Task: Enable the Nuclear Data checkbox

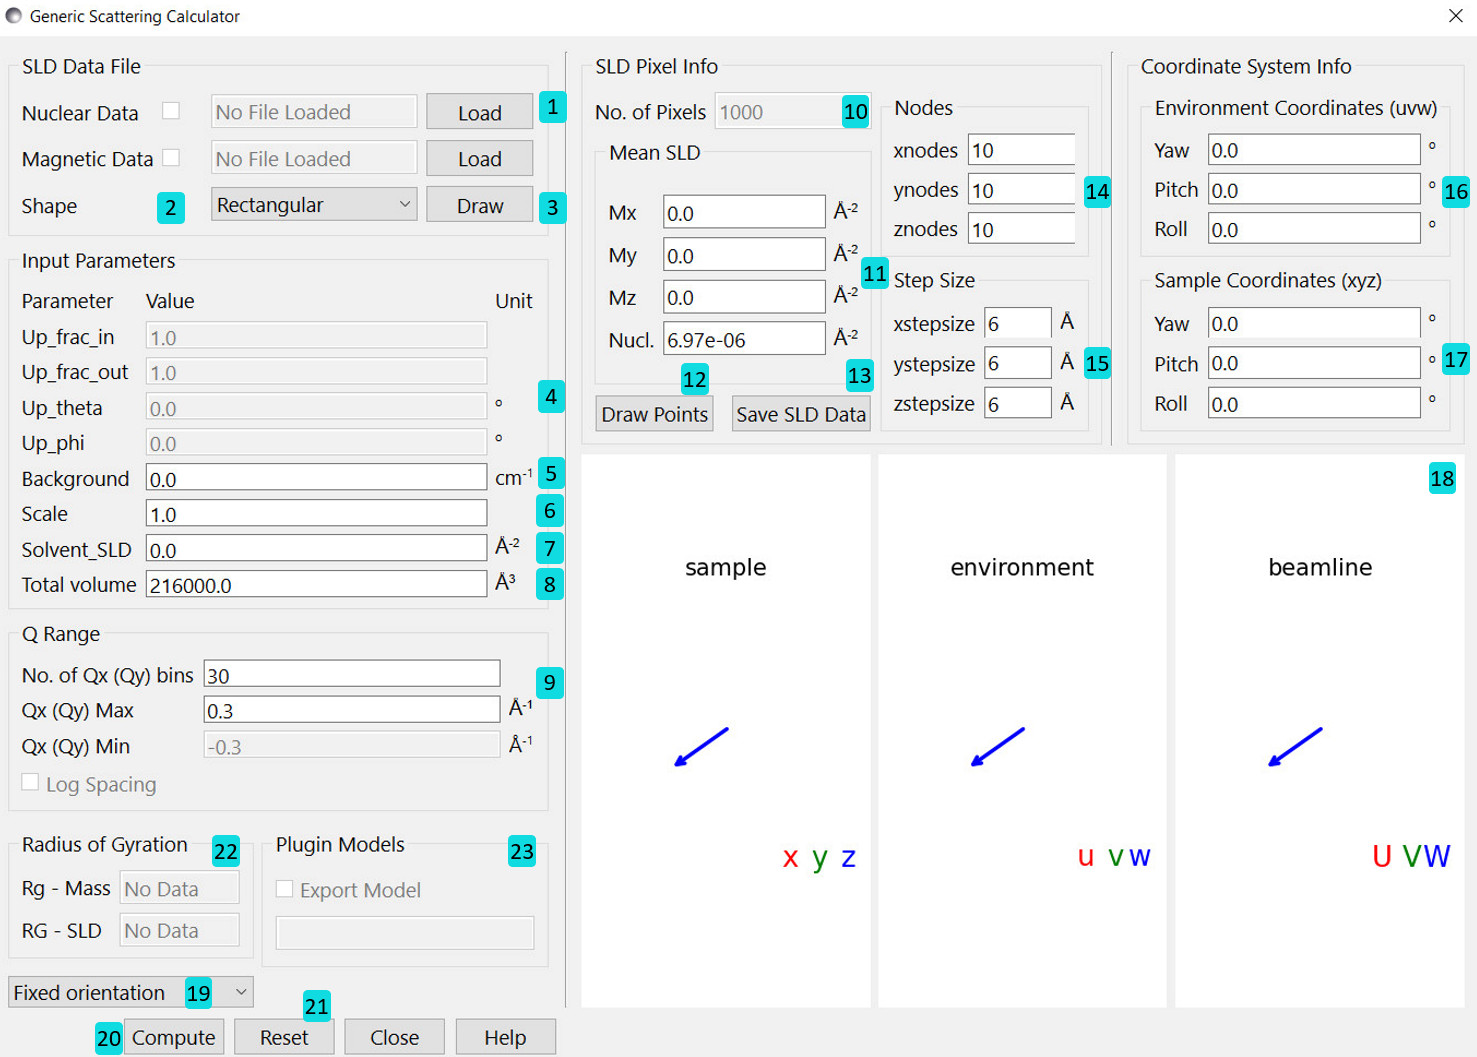Action: [x=171, y=111]
